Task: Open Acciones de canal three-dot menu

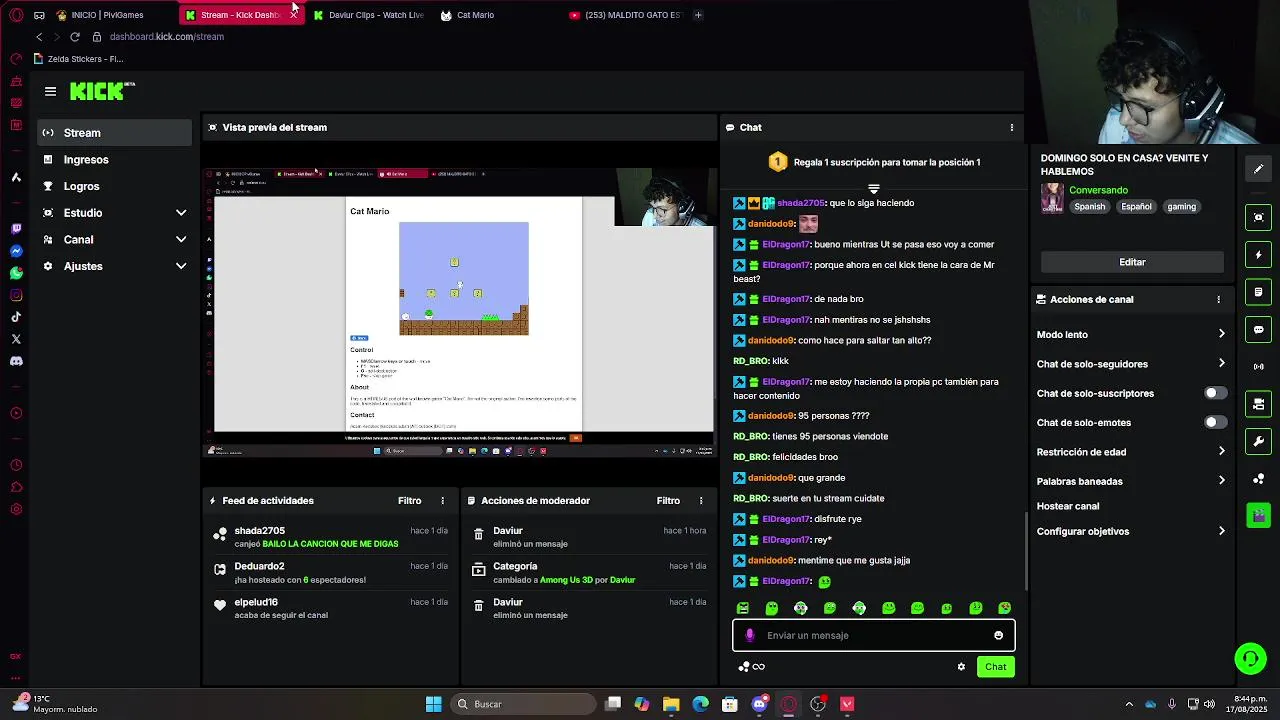Action: tap(1218, 299)
